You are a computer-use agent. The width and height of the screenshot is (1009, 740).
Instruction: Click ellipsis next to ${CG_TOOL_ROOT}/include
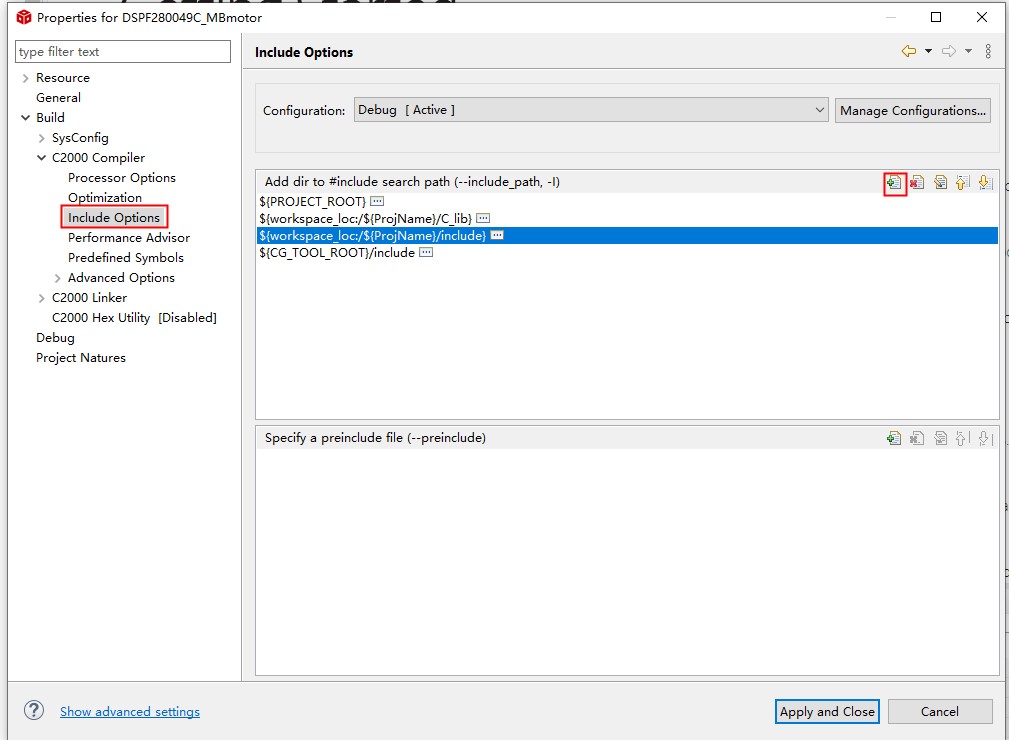426,252
